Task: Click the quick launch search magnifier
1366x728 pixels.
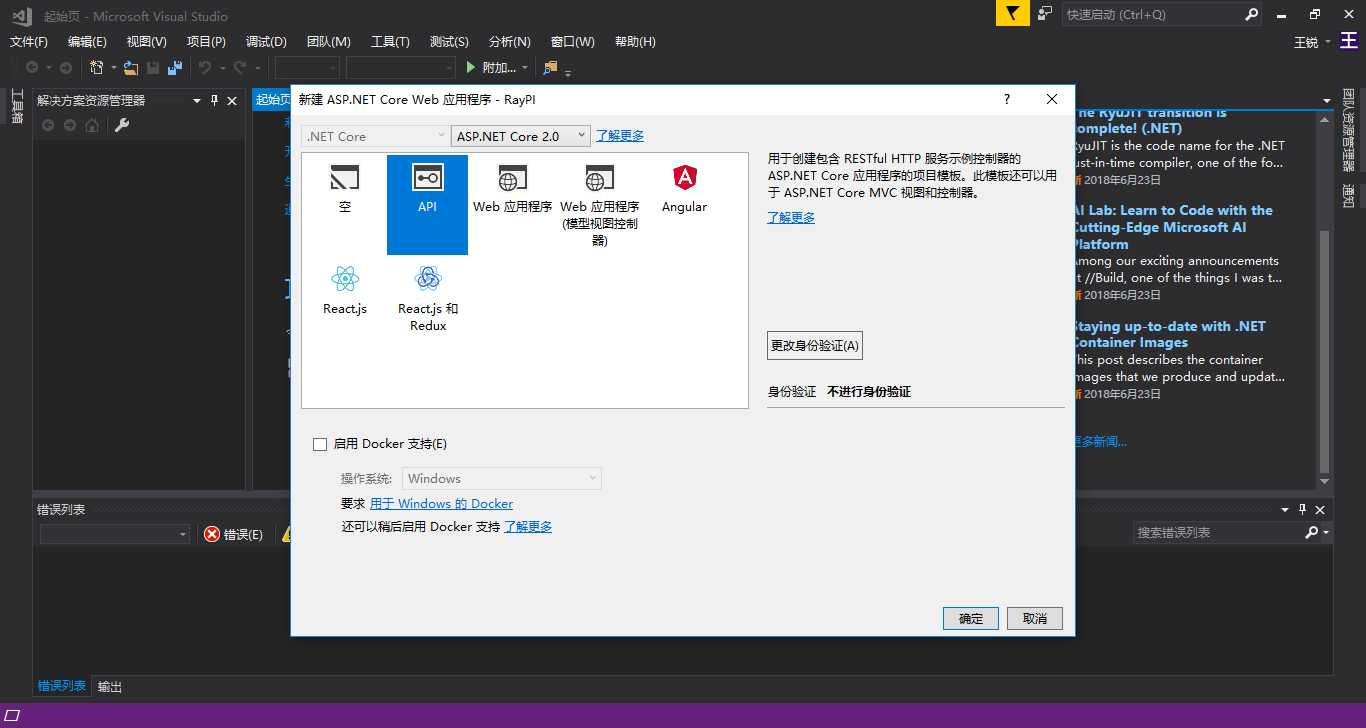Action: [1252, 14]
